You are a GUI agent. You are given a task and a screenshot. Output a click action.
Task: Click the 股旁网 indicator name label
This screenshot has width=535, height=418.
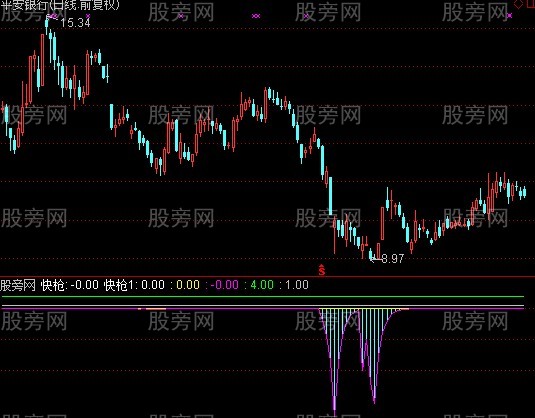click(18, 285)
